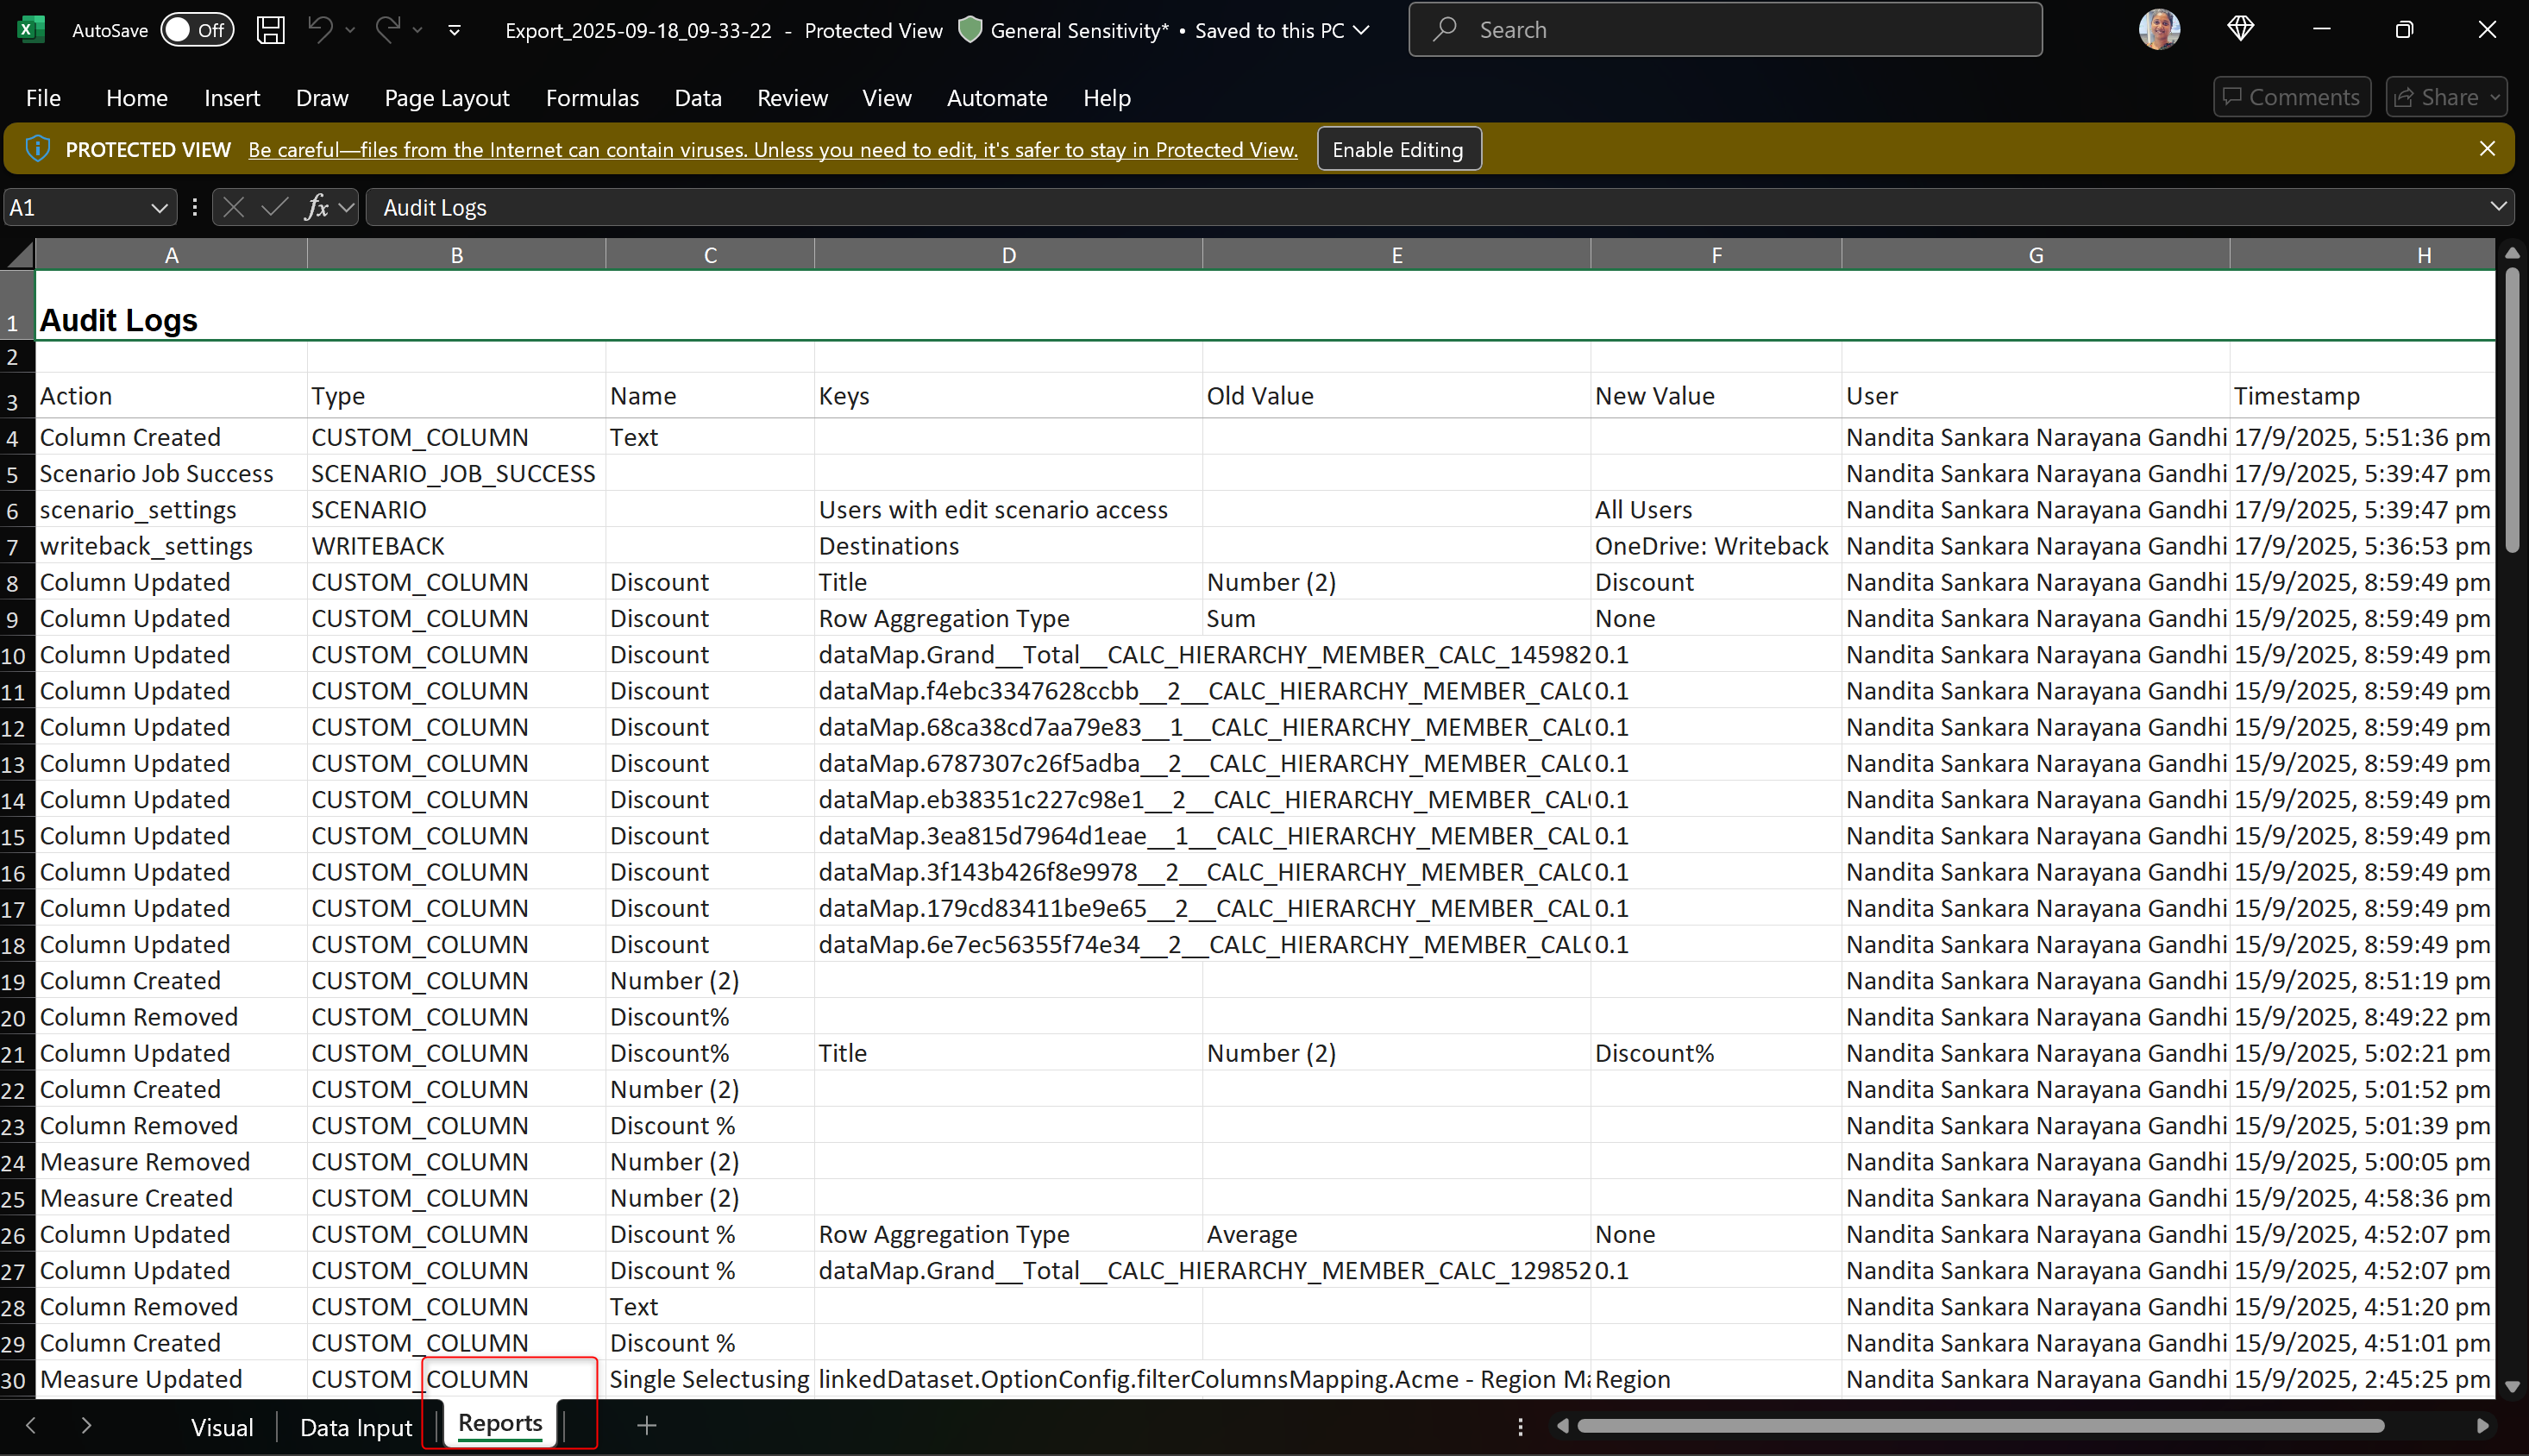Add a new sheet with plus icon
Viewport: 2529px width, 1456px height.
click(x=647, y=1425)
